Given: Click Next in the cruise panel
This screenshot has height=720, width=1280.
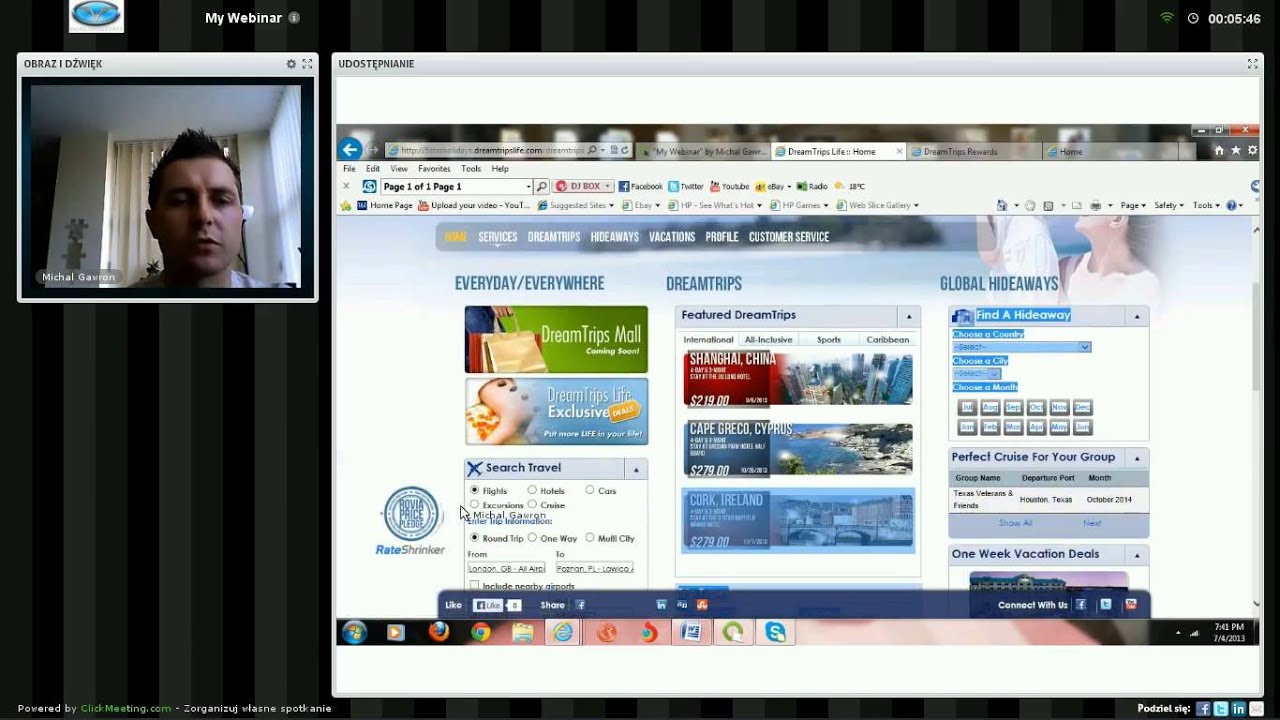Looking at the screenshot, I should 1092,523.
